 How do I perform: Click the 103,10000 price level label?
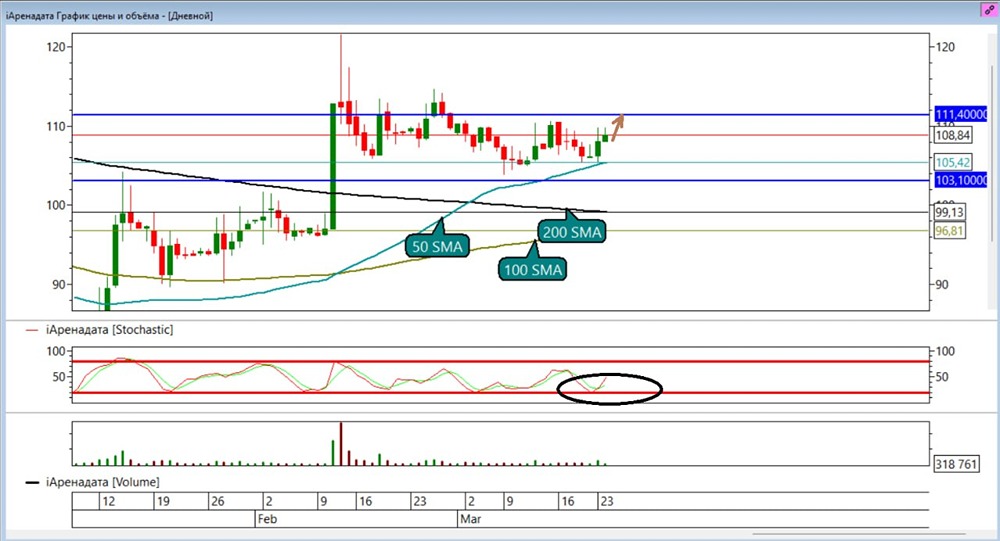(x=960, y=180)
